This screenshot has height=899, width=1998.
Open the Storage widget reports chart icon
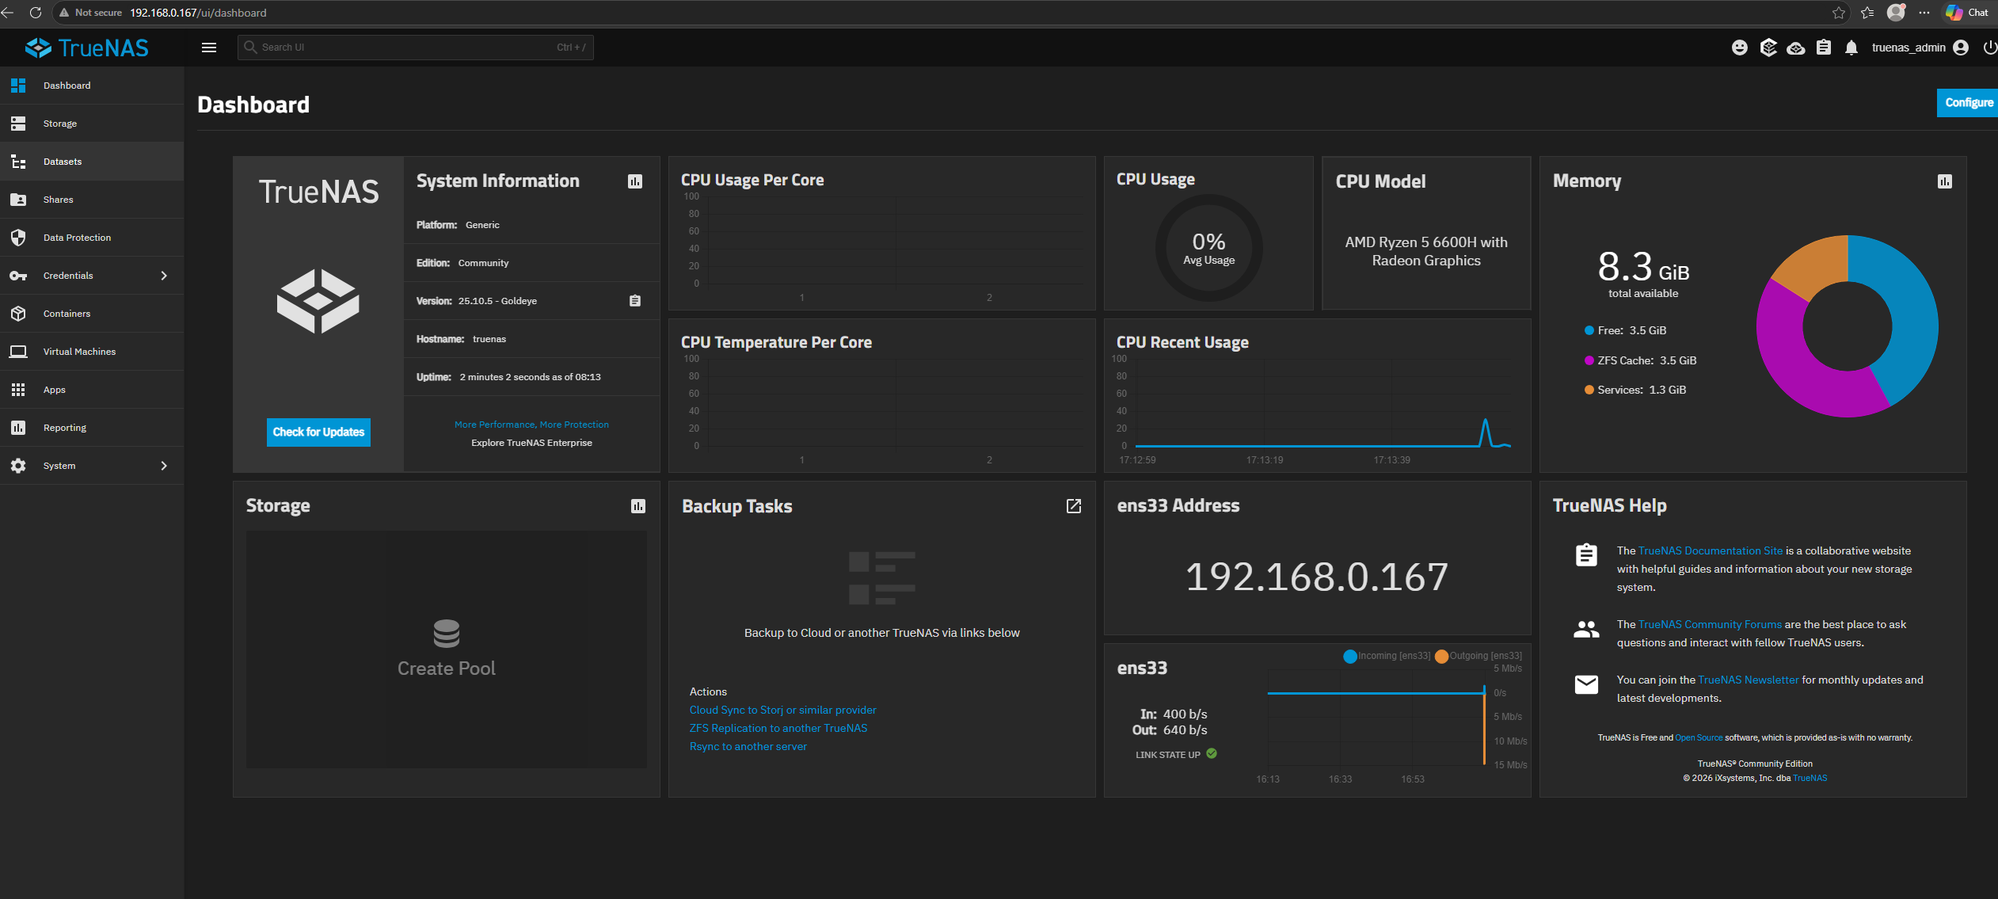coord(638,506)
